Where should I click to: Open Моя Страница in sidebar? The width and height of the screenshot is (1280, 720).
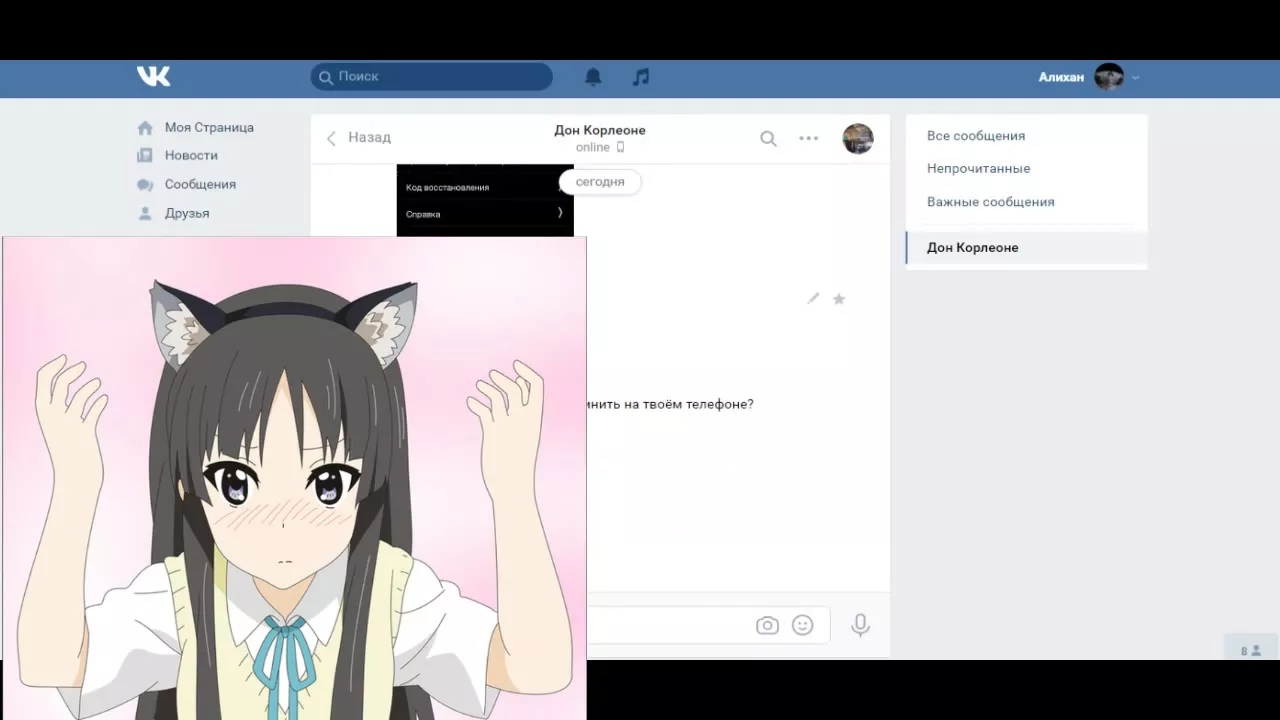click(209, 127)
